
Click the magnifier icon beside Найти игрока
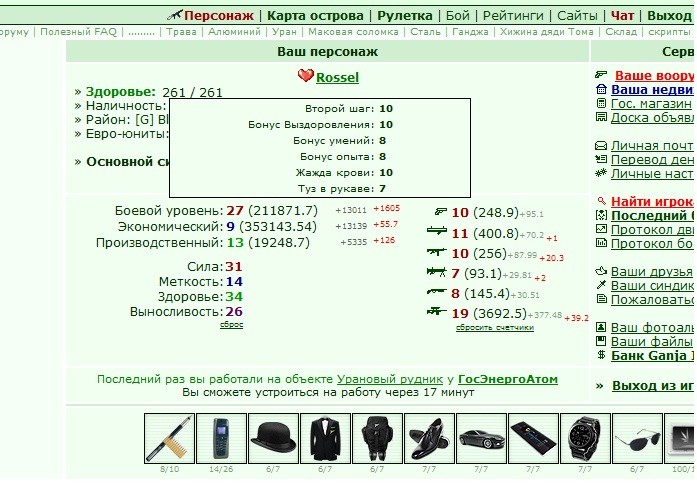(x=601, y=201)
